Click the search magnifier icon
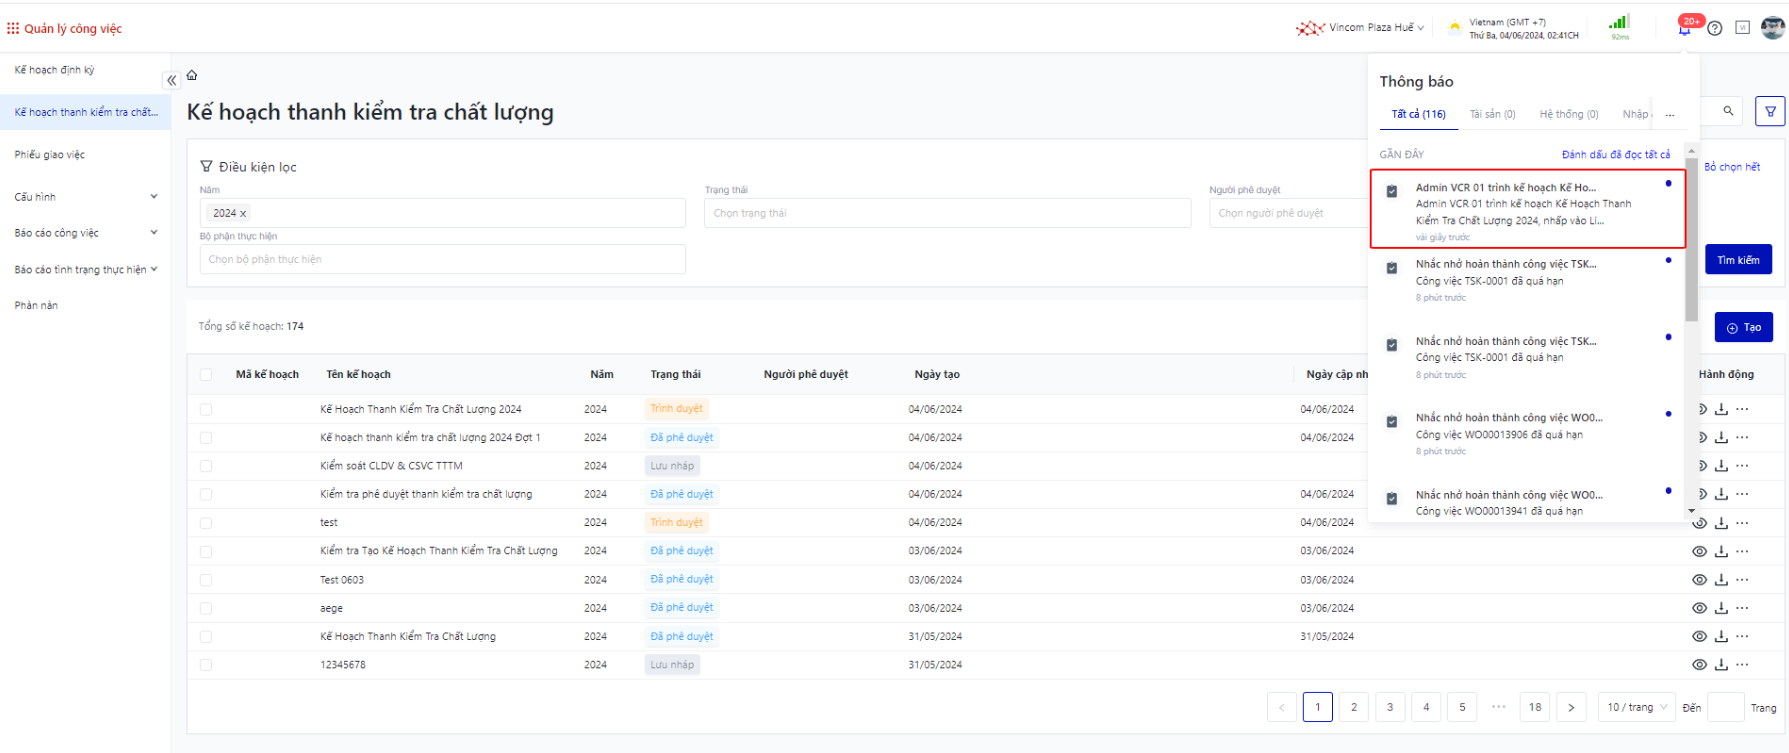The width and height of the screenshot is (1789, 753). coord(1728,111)
